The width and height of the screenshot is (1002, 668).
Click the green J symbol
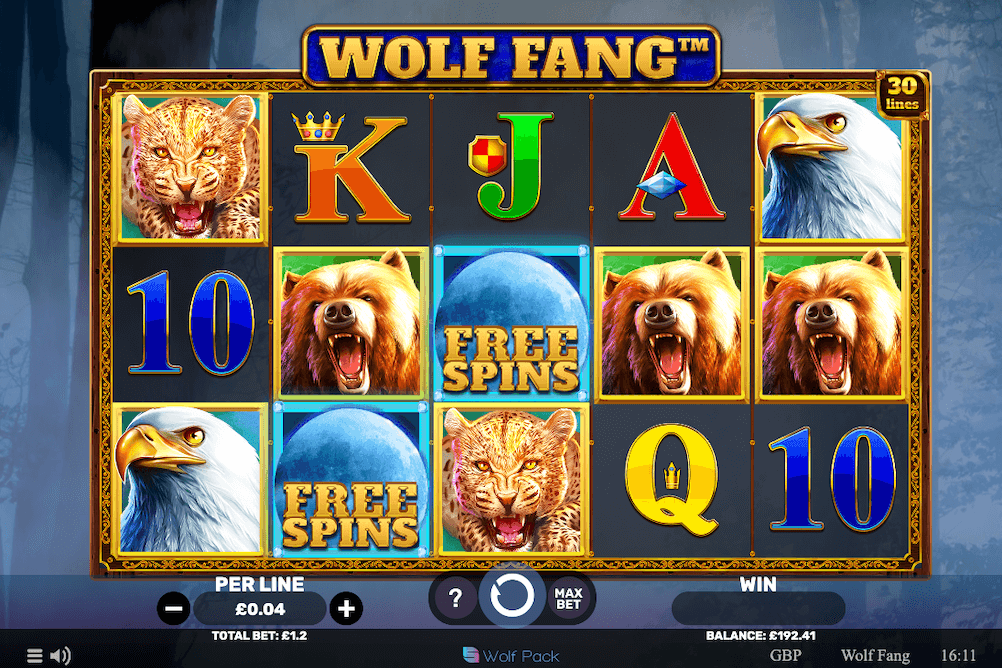(511, 166)
